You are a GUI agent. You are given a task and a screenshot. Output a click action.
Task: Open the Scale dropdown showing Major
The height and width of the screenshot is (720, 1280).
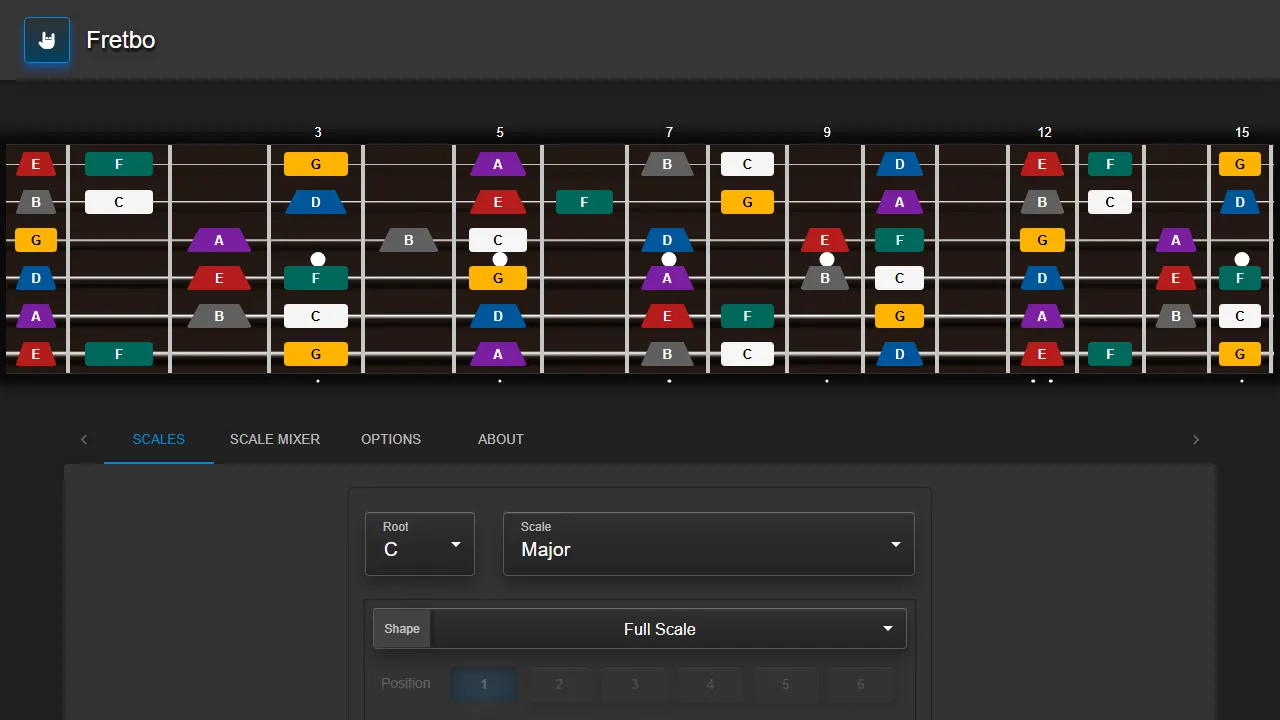[709, 544]
